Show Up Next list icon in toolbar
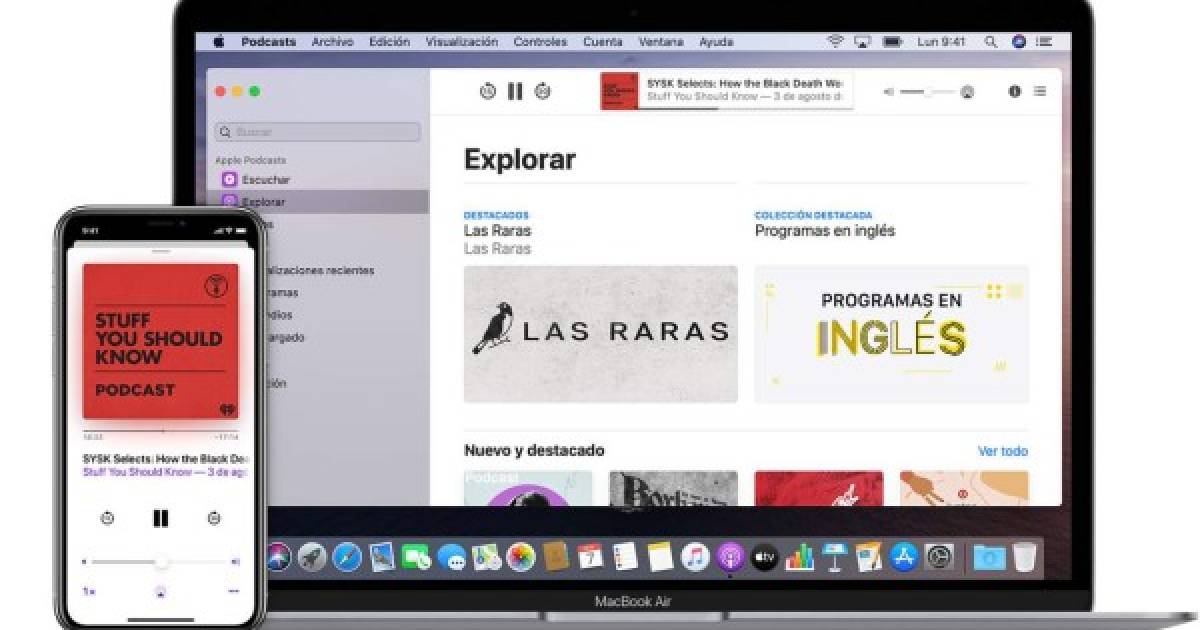This screenshot has height=630, width=1200. click(x=1040, y=91)
